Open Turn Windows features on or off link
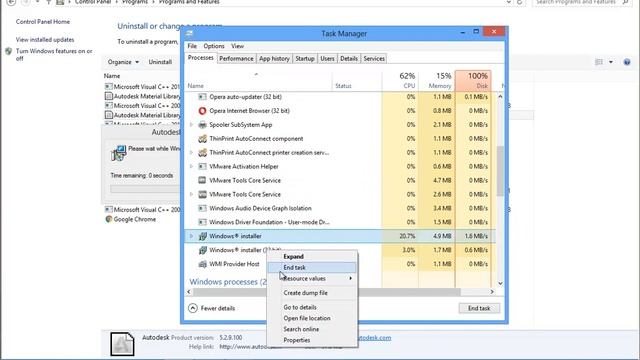640x360 pixels. pos(54,55)
